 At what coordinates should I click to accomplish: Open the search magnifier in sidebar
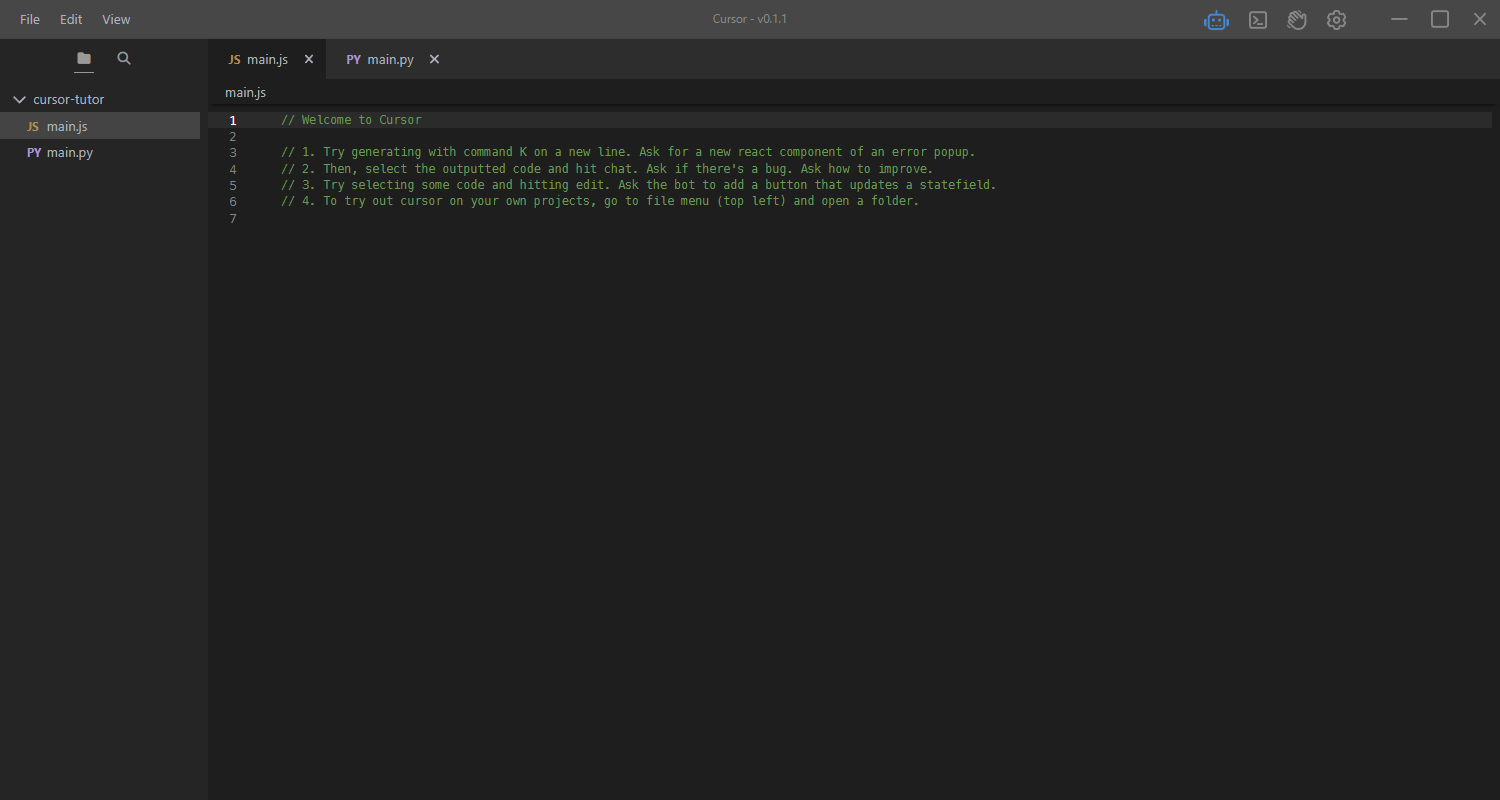click(x=124, y=58)
